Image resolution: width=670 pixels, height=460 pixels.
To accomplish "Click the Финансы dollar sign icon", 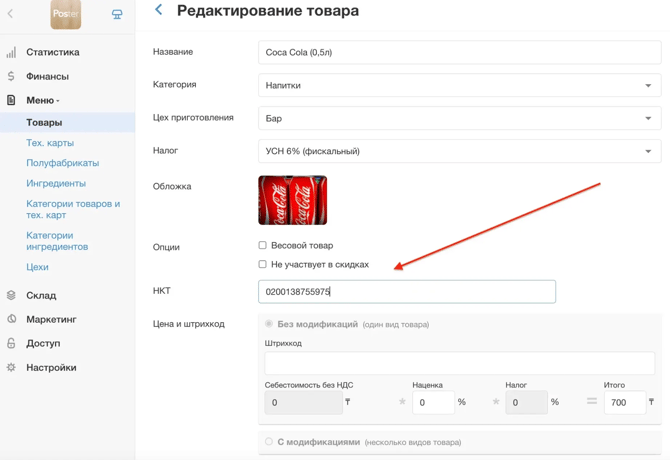I will pos(11,76).
